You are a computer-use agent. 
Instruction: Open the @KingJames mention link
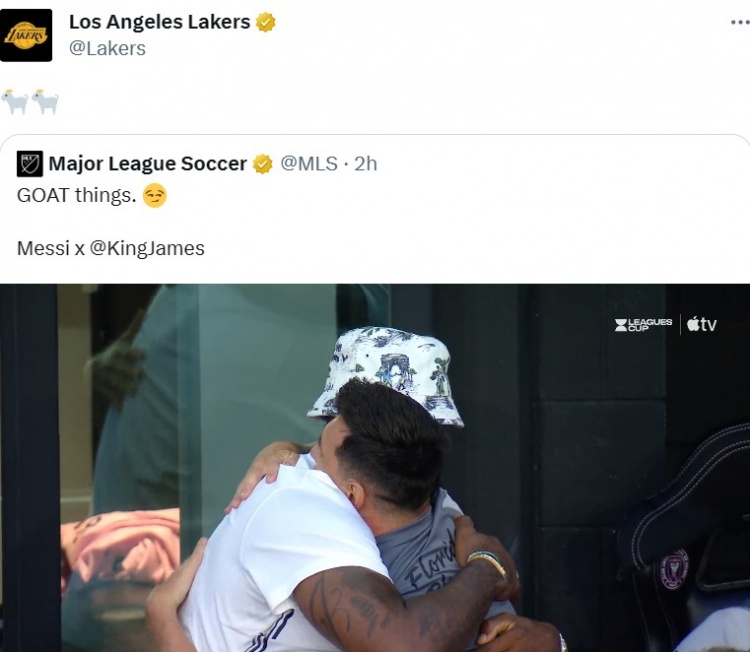tap(147, 248)
